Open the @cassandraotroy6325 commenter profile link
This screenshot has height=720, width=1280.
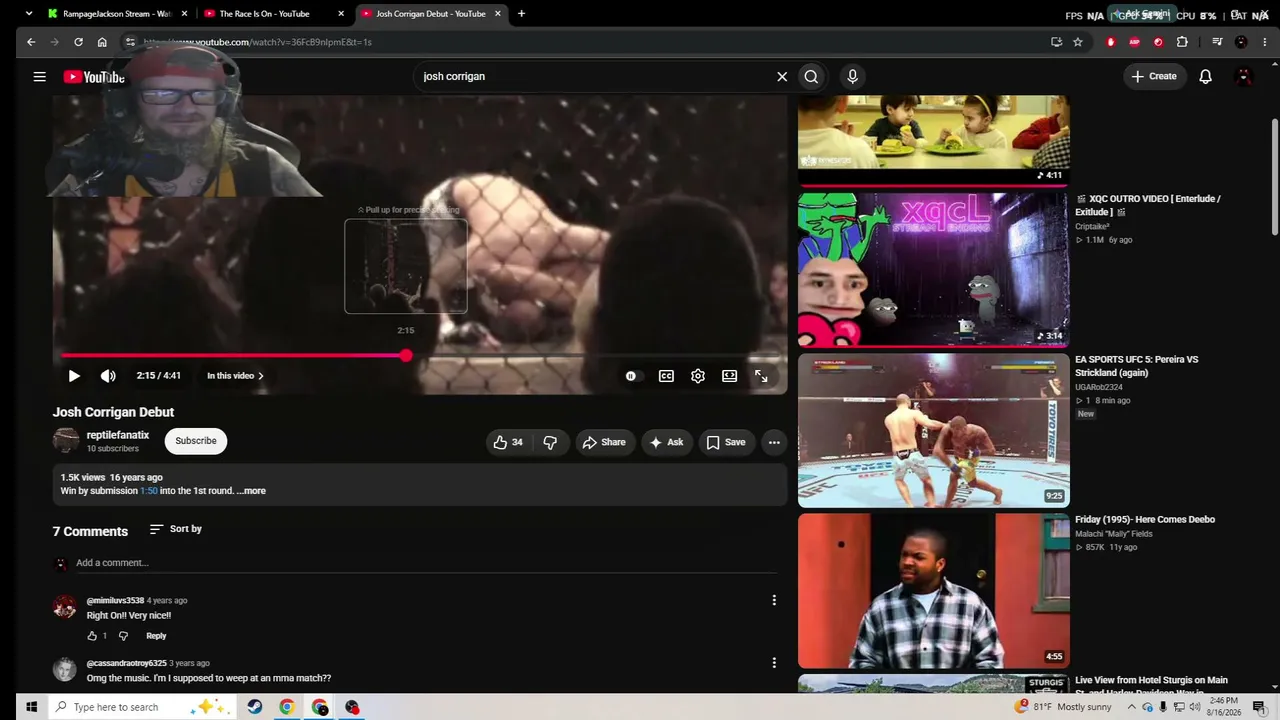coord(127,663)
